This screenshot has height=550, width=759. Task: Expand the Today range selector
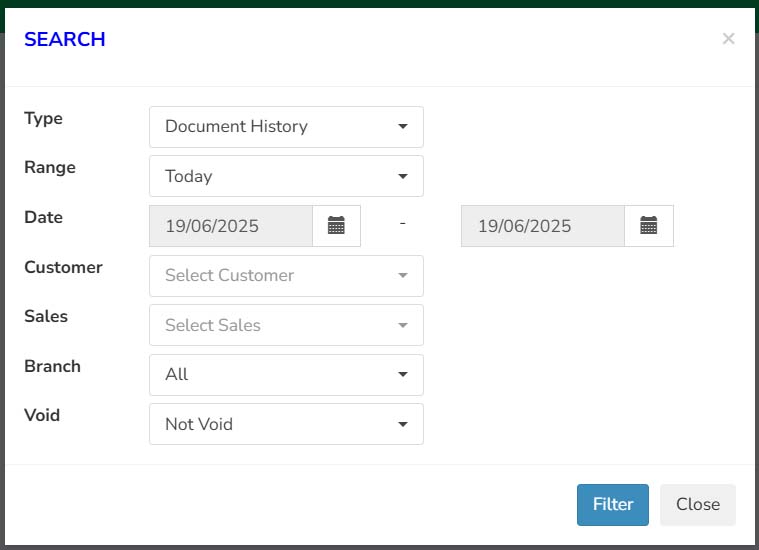click(286, 176)
